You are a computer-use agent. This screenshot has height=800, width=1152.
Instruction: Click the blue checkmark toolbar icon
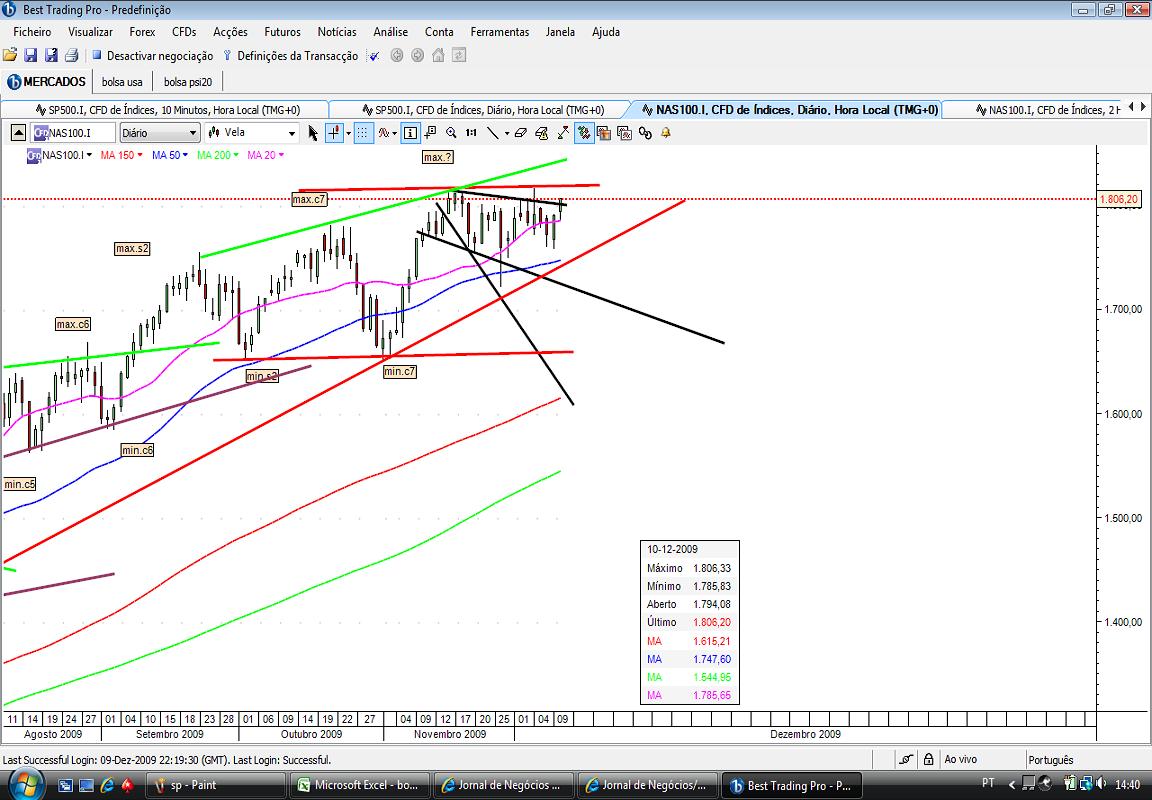click(x=374, y=56)
